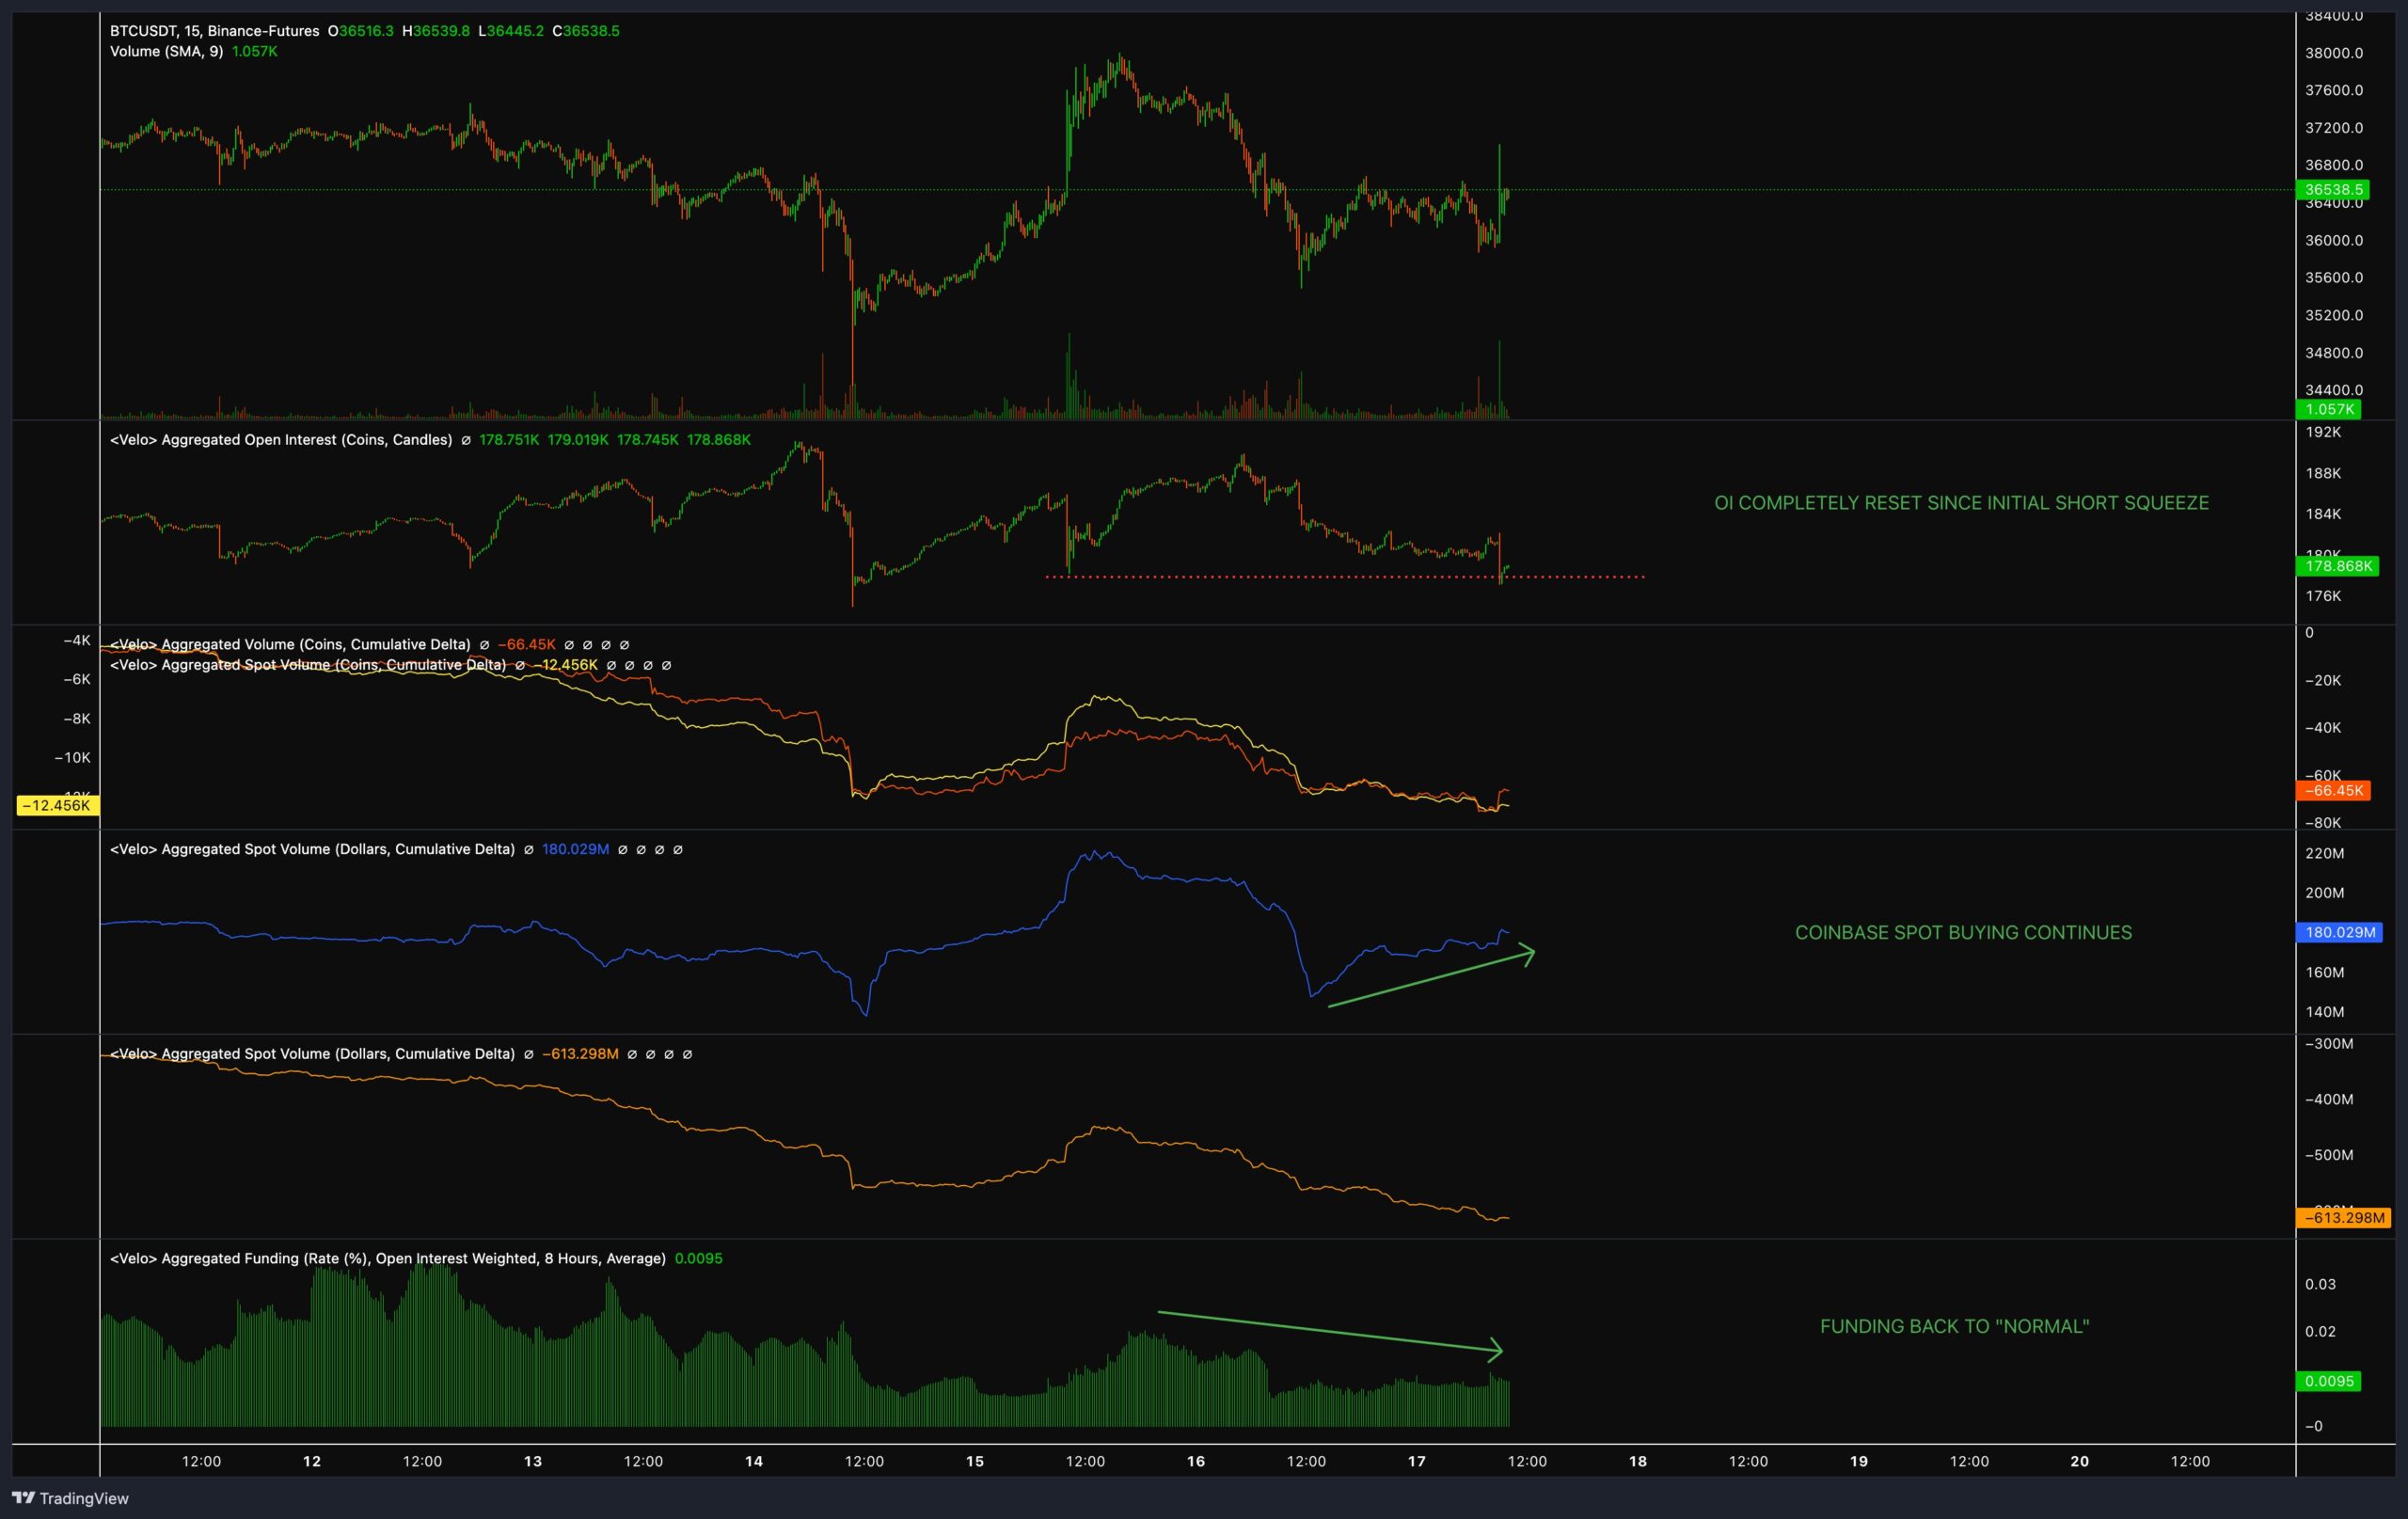Select the Spot Volume (Dollars) title showing 180.029M
Screen dimensions: 2408x1519
click(x=312, y=849)
